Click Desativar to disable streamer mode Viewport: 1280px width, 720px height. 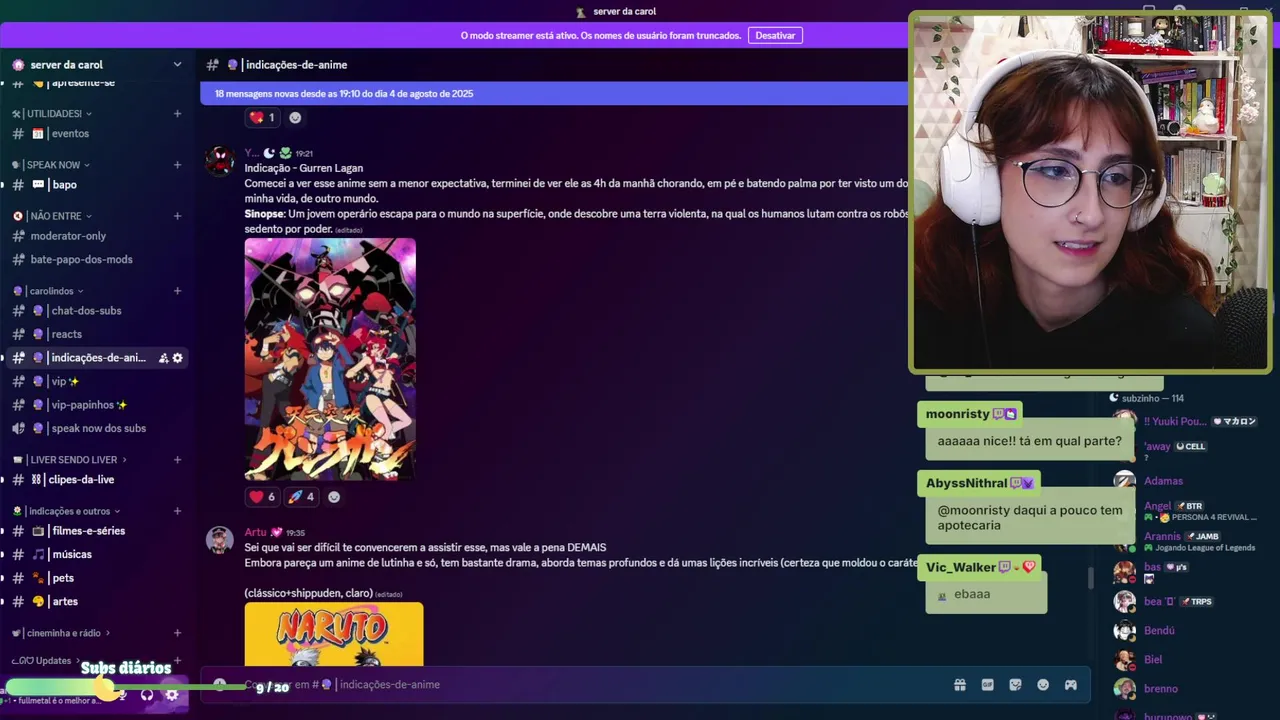(x=775, y=35)
